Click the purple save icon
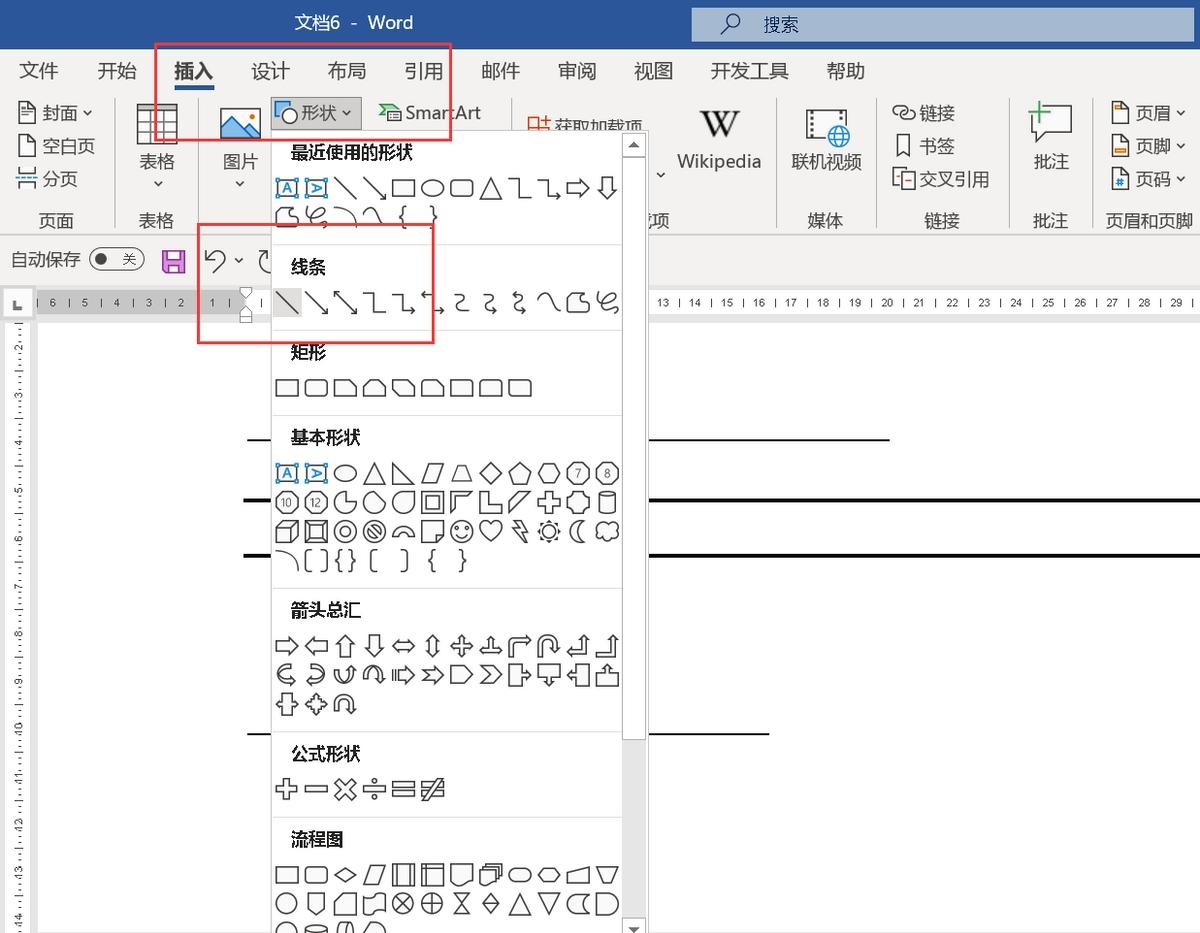The height and width of the screenshot is (933, 1200). [174, 261]
